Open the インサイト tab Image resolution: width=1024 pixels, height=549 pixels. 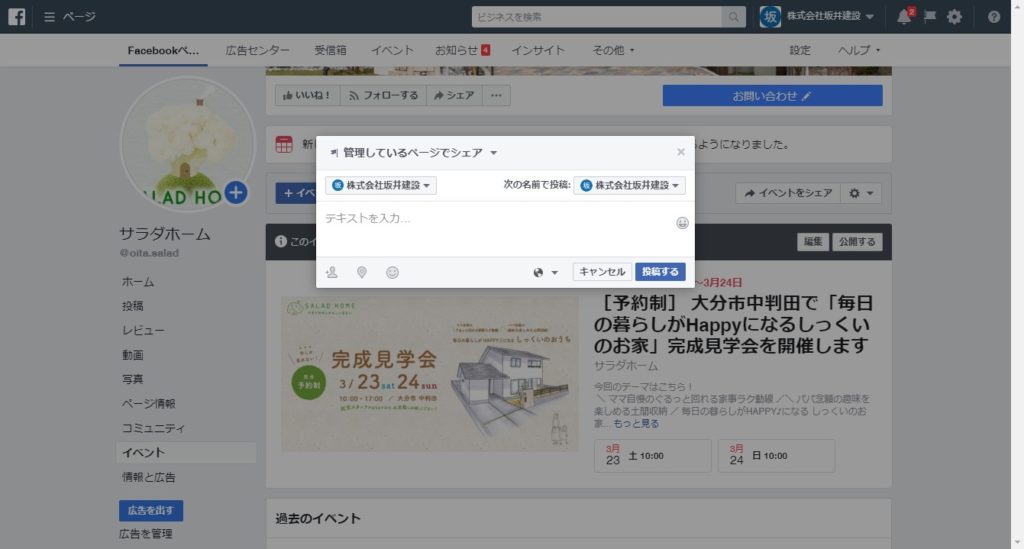pos(537,50)
